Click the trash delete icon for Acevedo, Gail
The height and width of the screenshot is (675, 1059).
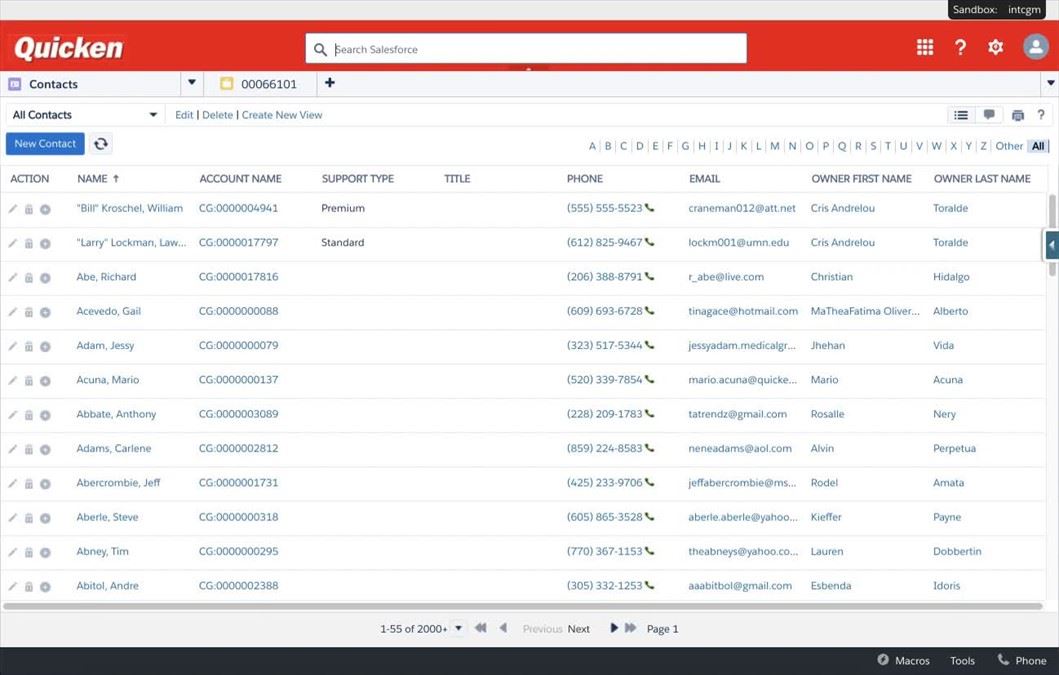click(29, 312)
